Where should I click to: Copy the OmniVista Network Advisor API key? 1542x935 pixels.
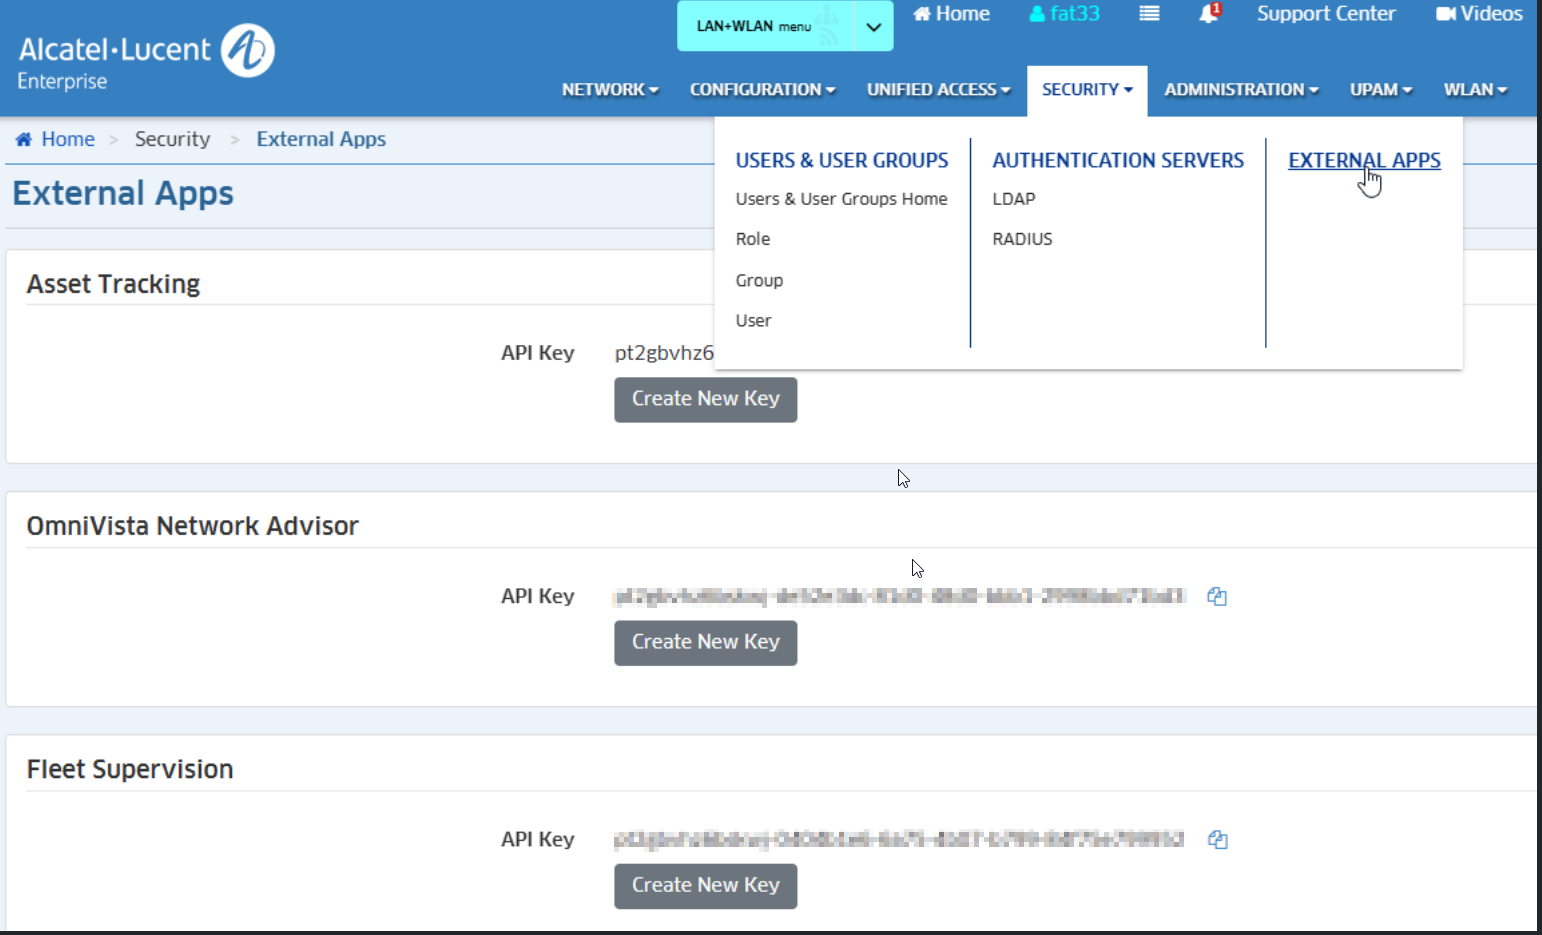(x=1216, y=596)
